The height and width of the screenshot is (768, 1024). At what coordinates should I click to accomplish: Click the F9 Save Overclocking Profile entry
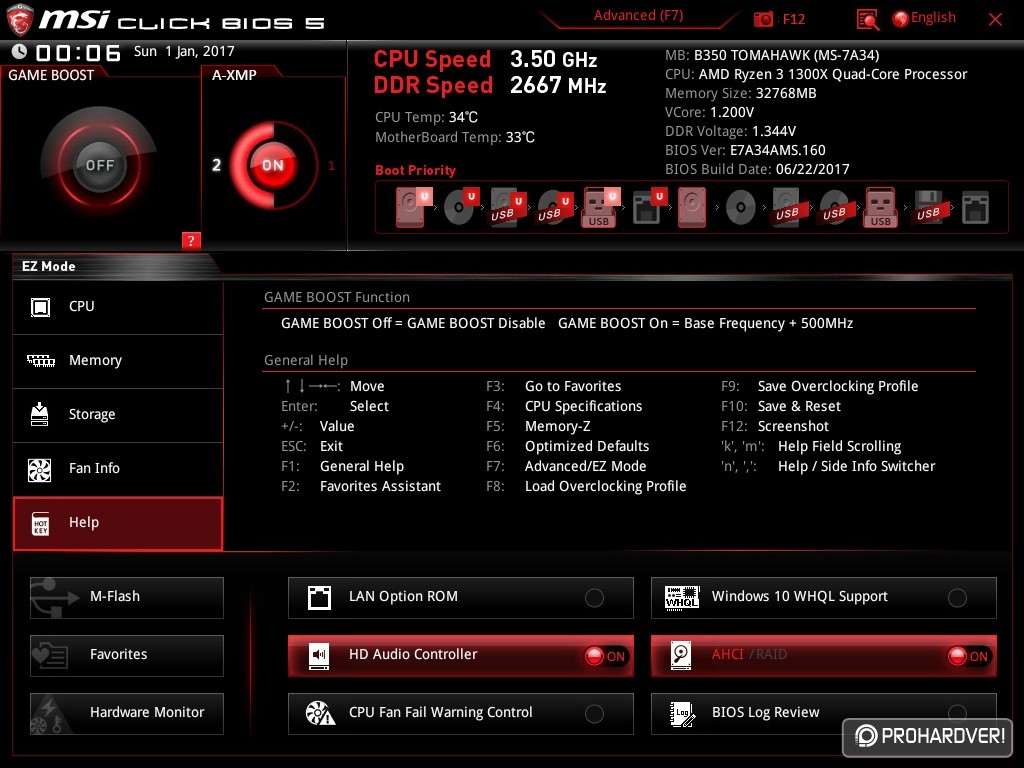(820, 386)
